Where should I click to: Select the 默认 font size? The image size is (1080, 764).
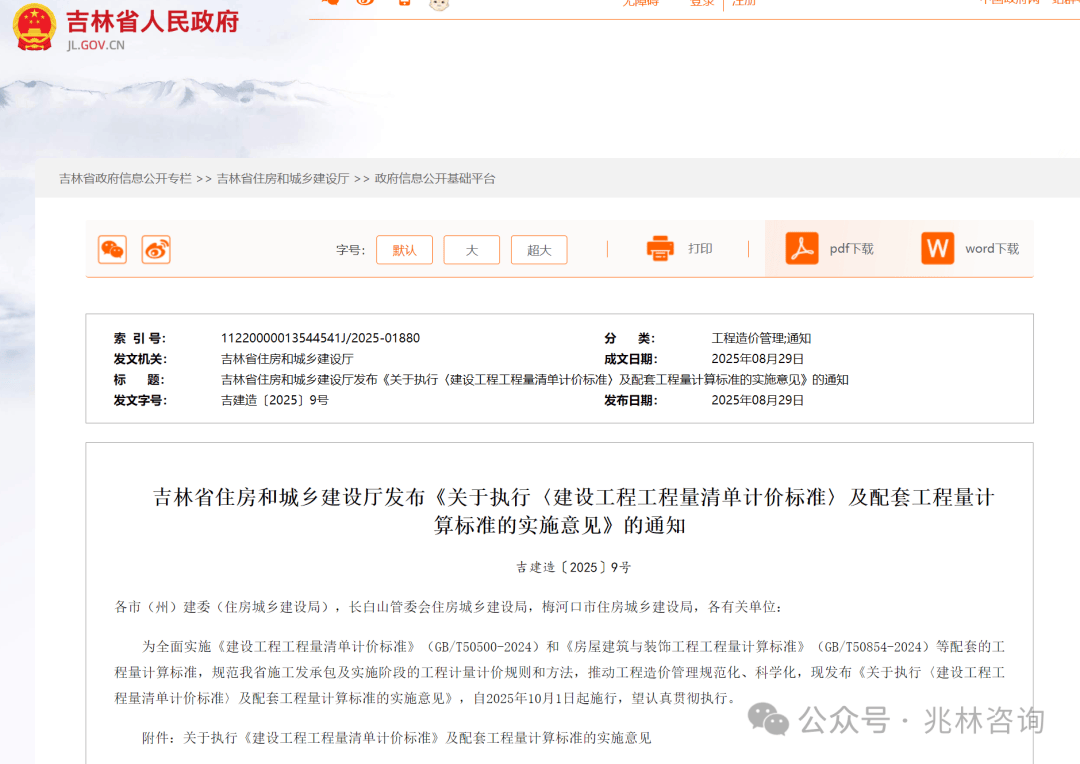(404, 250)
